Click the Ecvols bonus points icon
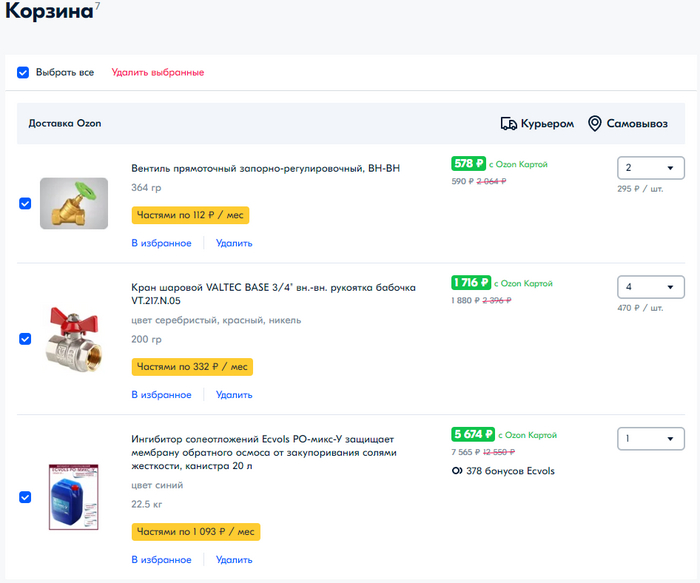 (x=457, y=471)
